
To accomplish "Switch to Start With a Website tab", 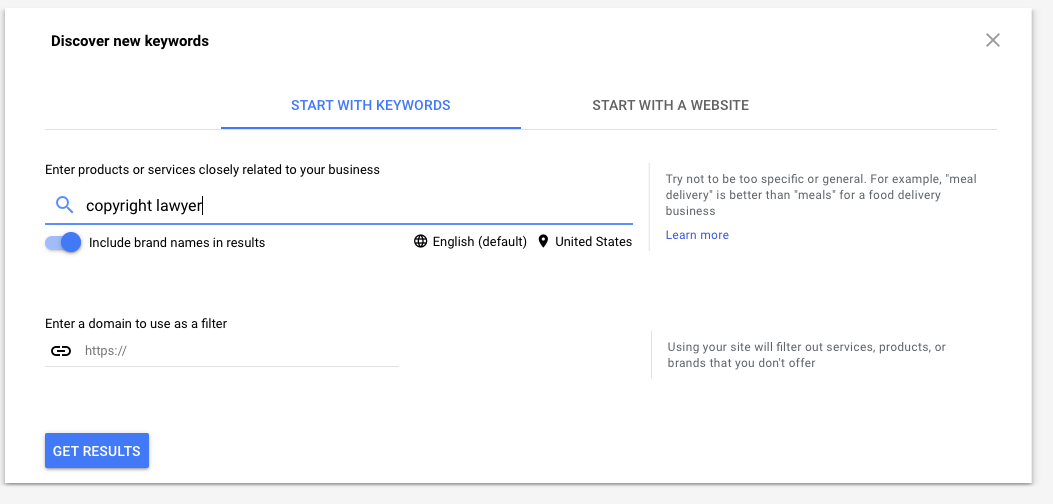I will tap(670, 106).
